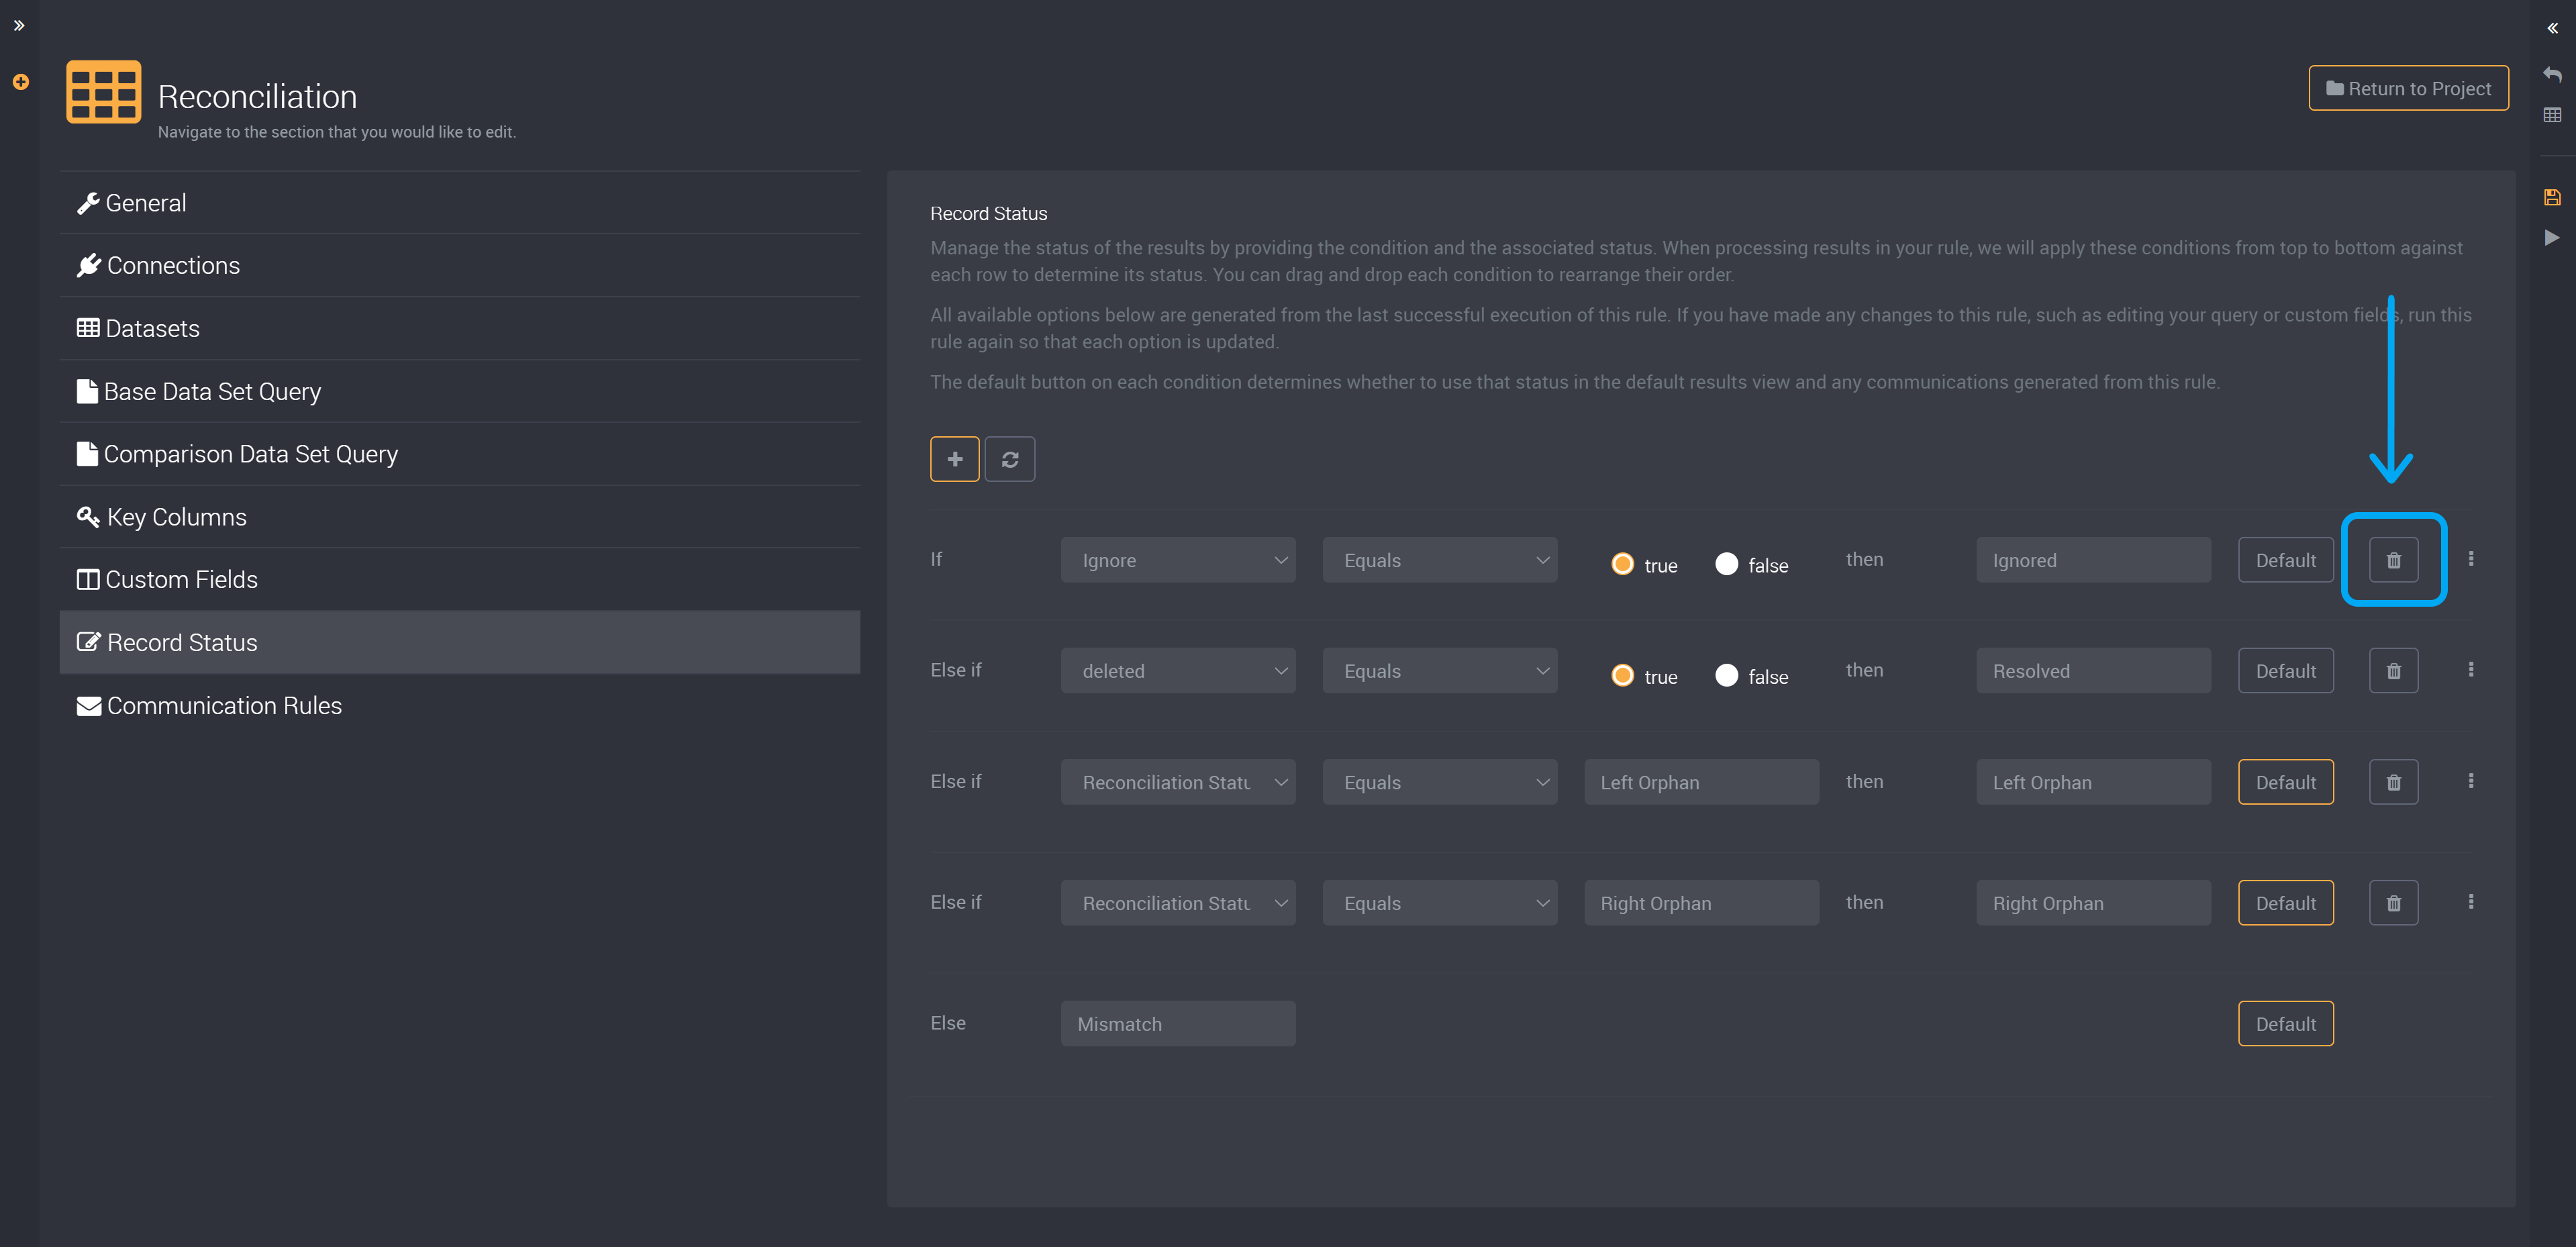Toggle Default on Left Orphan status row
The height and width of the screenshot is (1247, 2576).
2285,782
